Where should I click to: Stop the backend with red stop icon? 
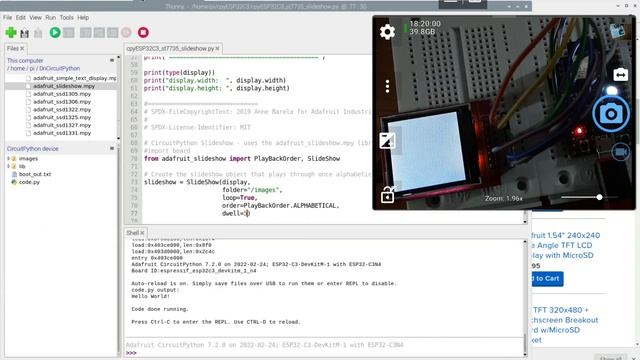143,32
